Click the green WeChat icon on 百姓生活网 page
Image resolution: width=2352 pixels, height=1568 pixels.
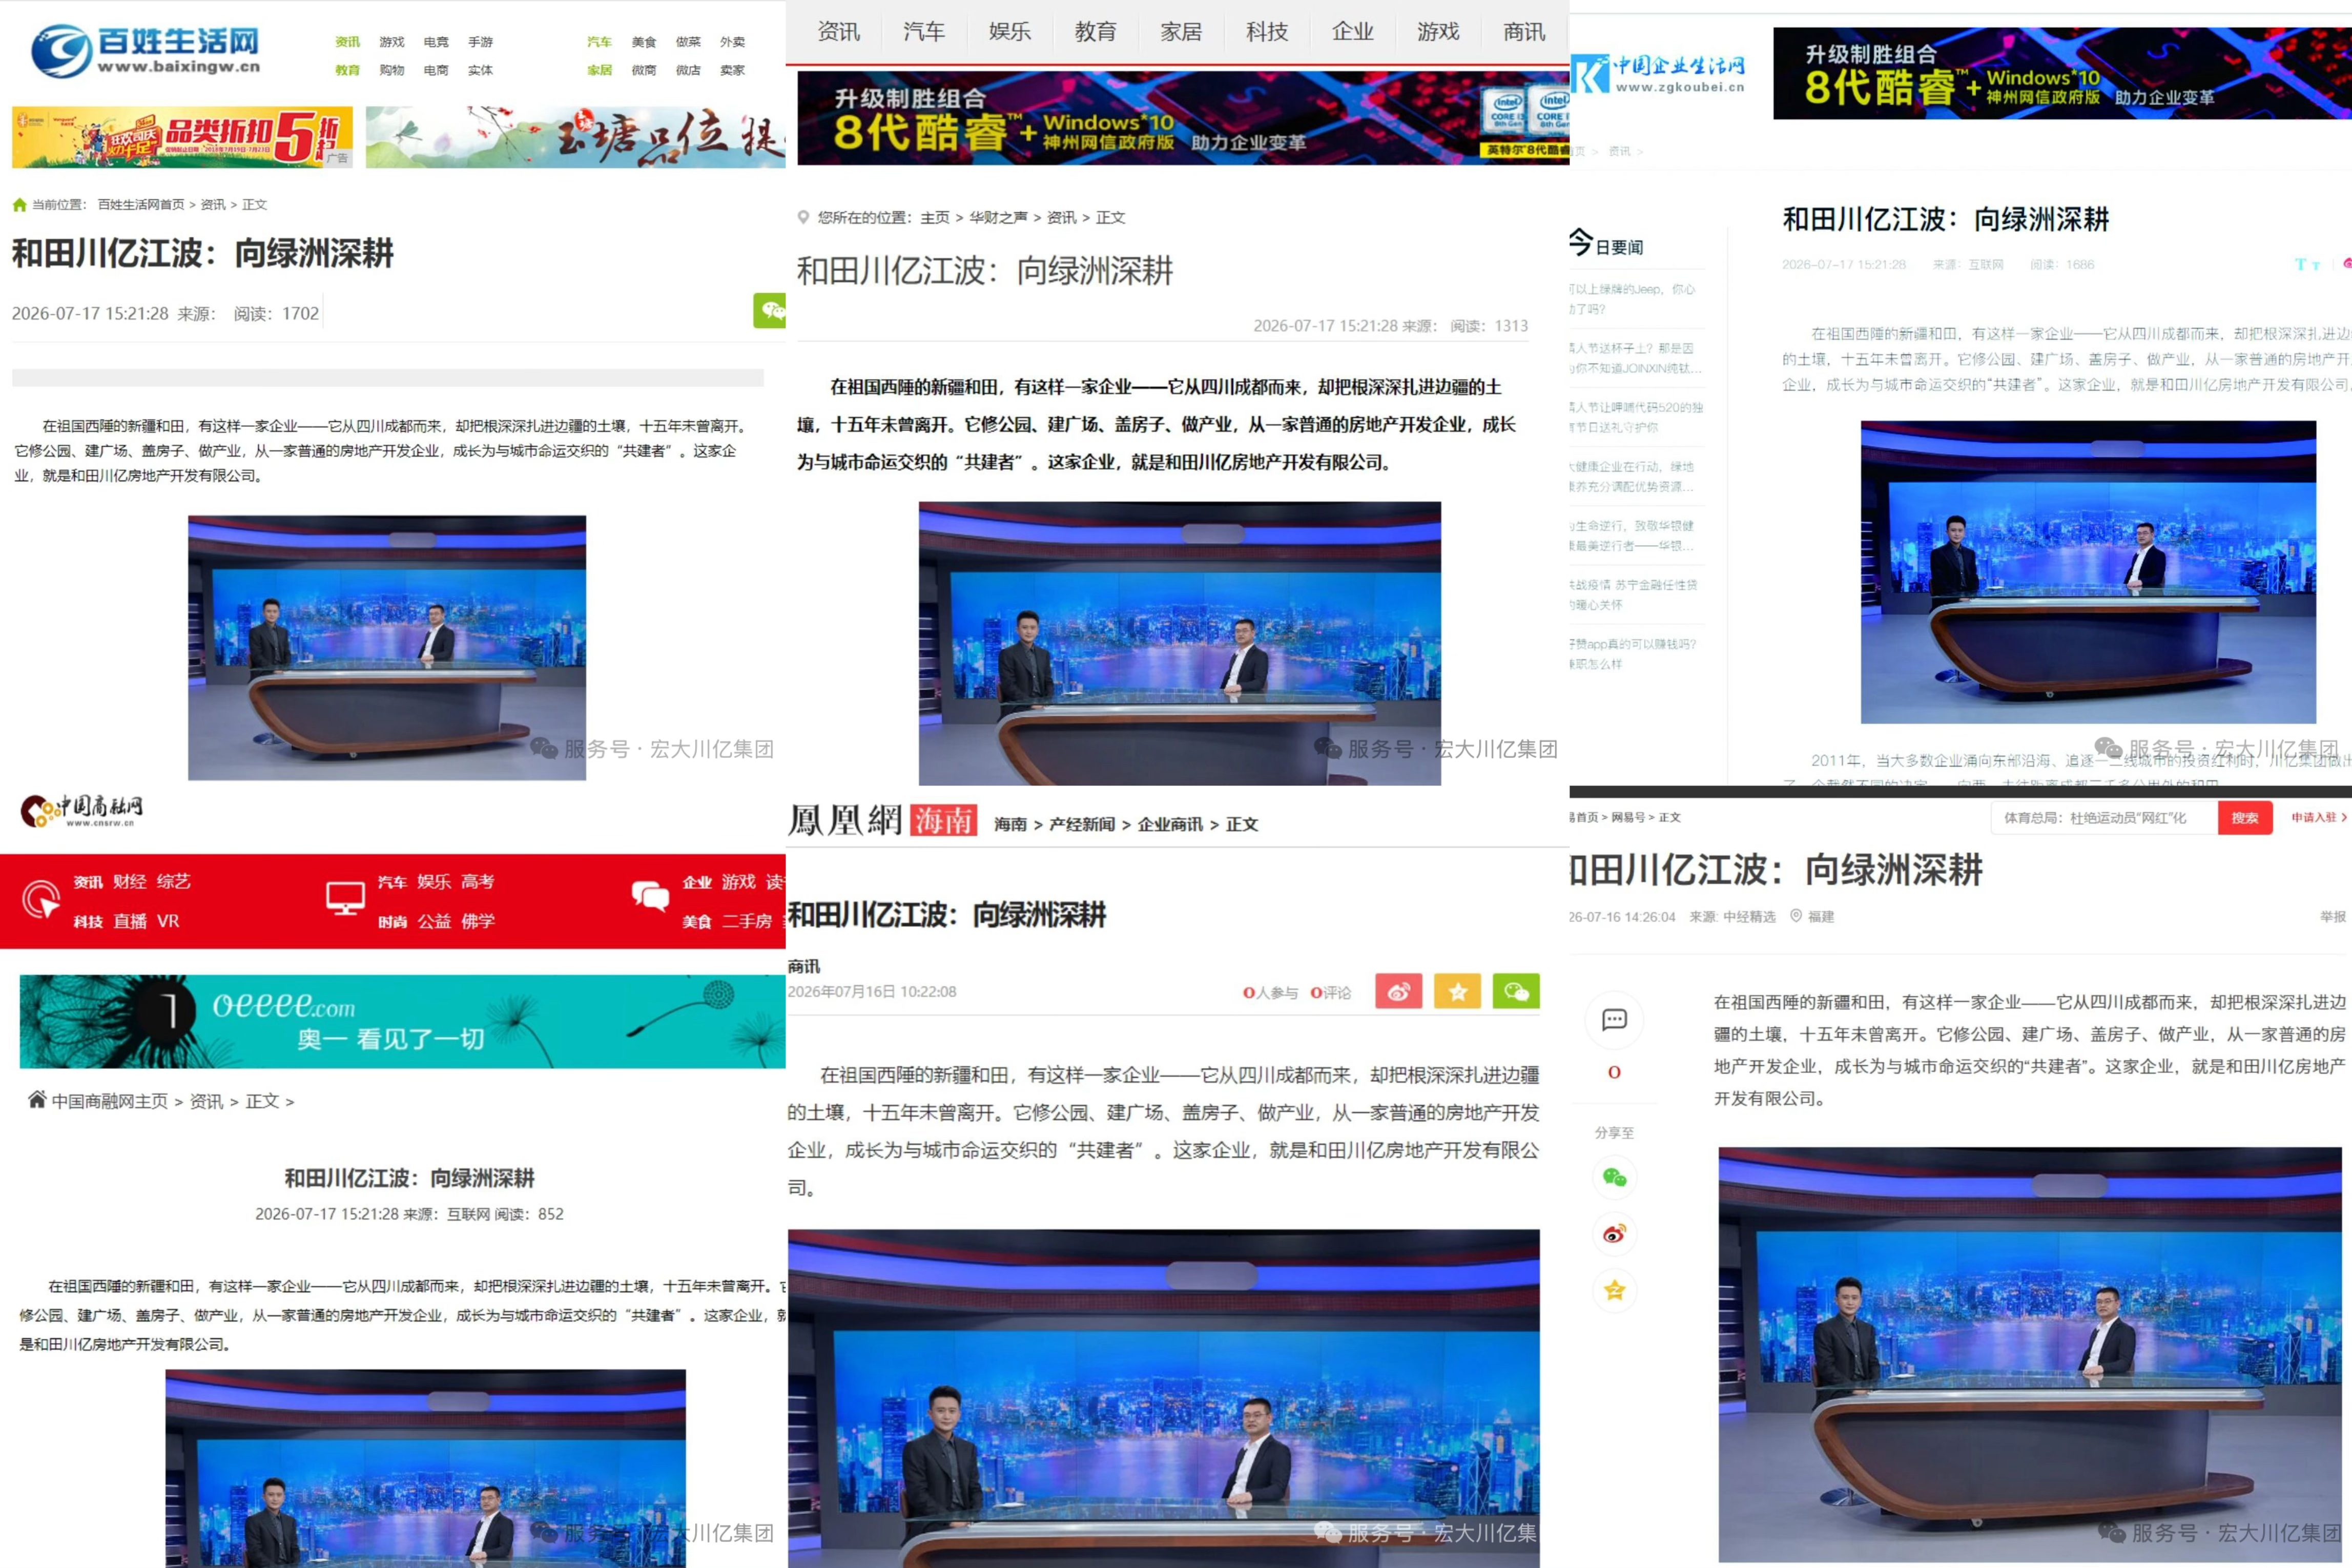coord(770,310)
